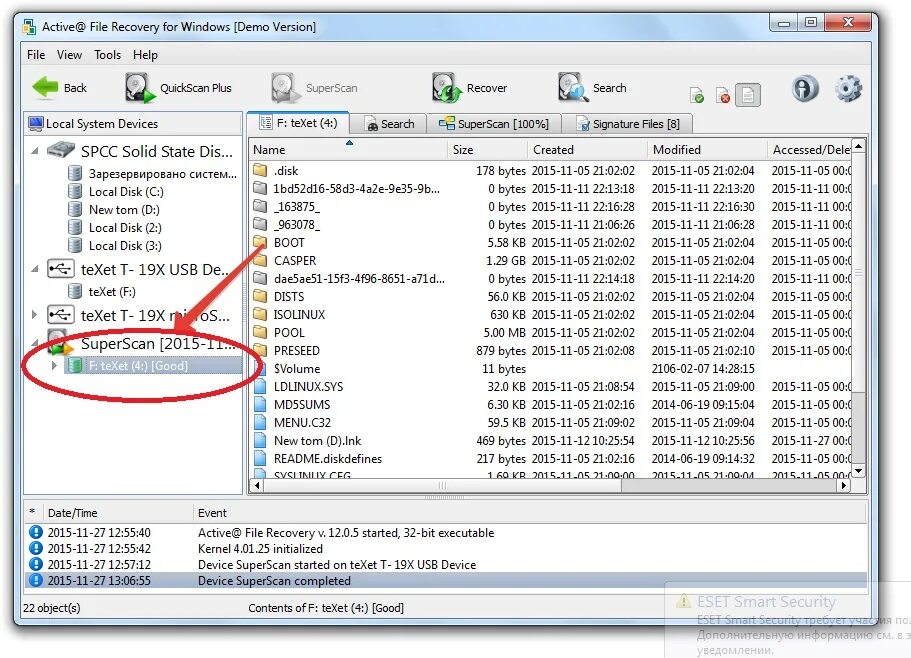This screenshot has height=658, width=911.
Task: Click the Event column header in log
Action: (529, 513)
